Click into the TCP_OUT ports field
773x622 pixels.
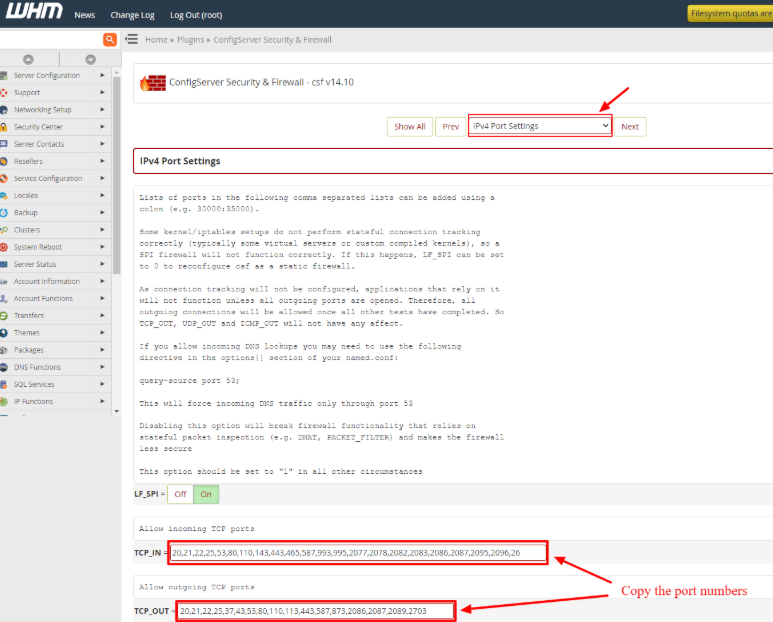316,611
